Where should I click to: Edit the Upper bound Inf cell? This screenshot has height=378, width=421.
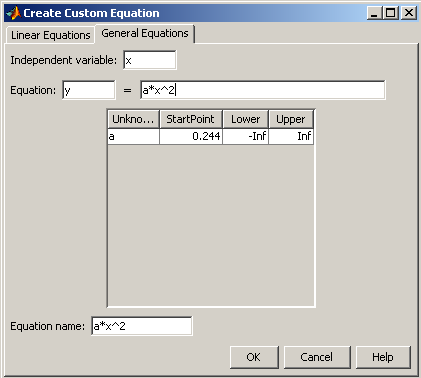[291, 136]
